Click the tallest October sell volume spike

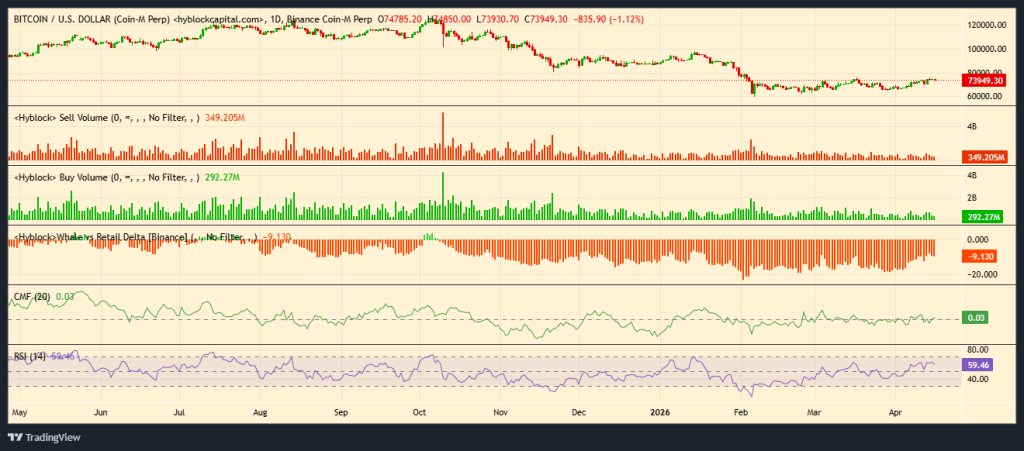click(442, 135)
